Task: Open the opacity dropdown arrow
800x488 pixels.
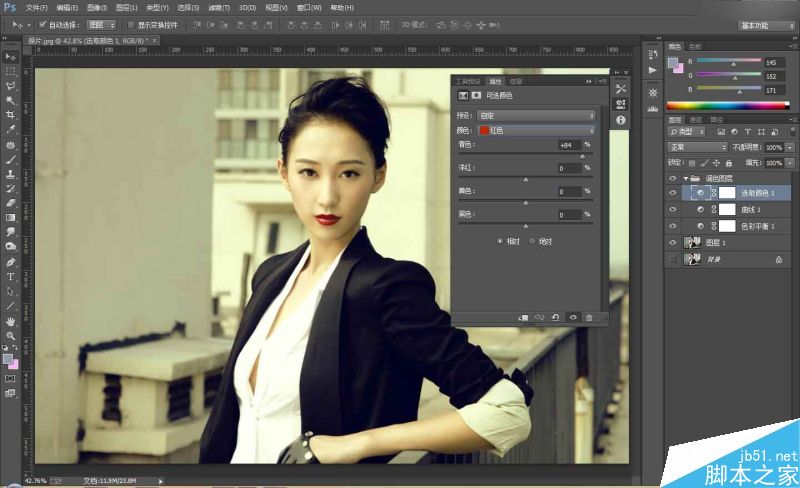Action: point(790,148)
